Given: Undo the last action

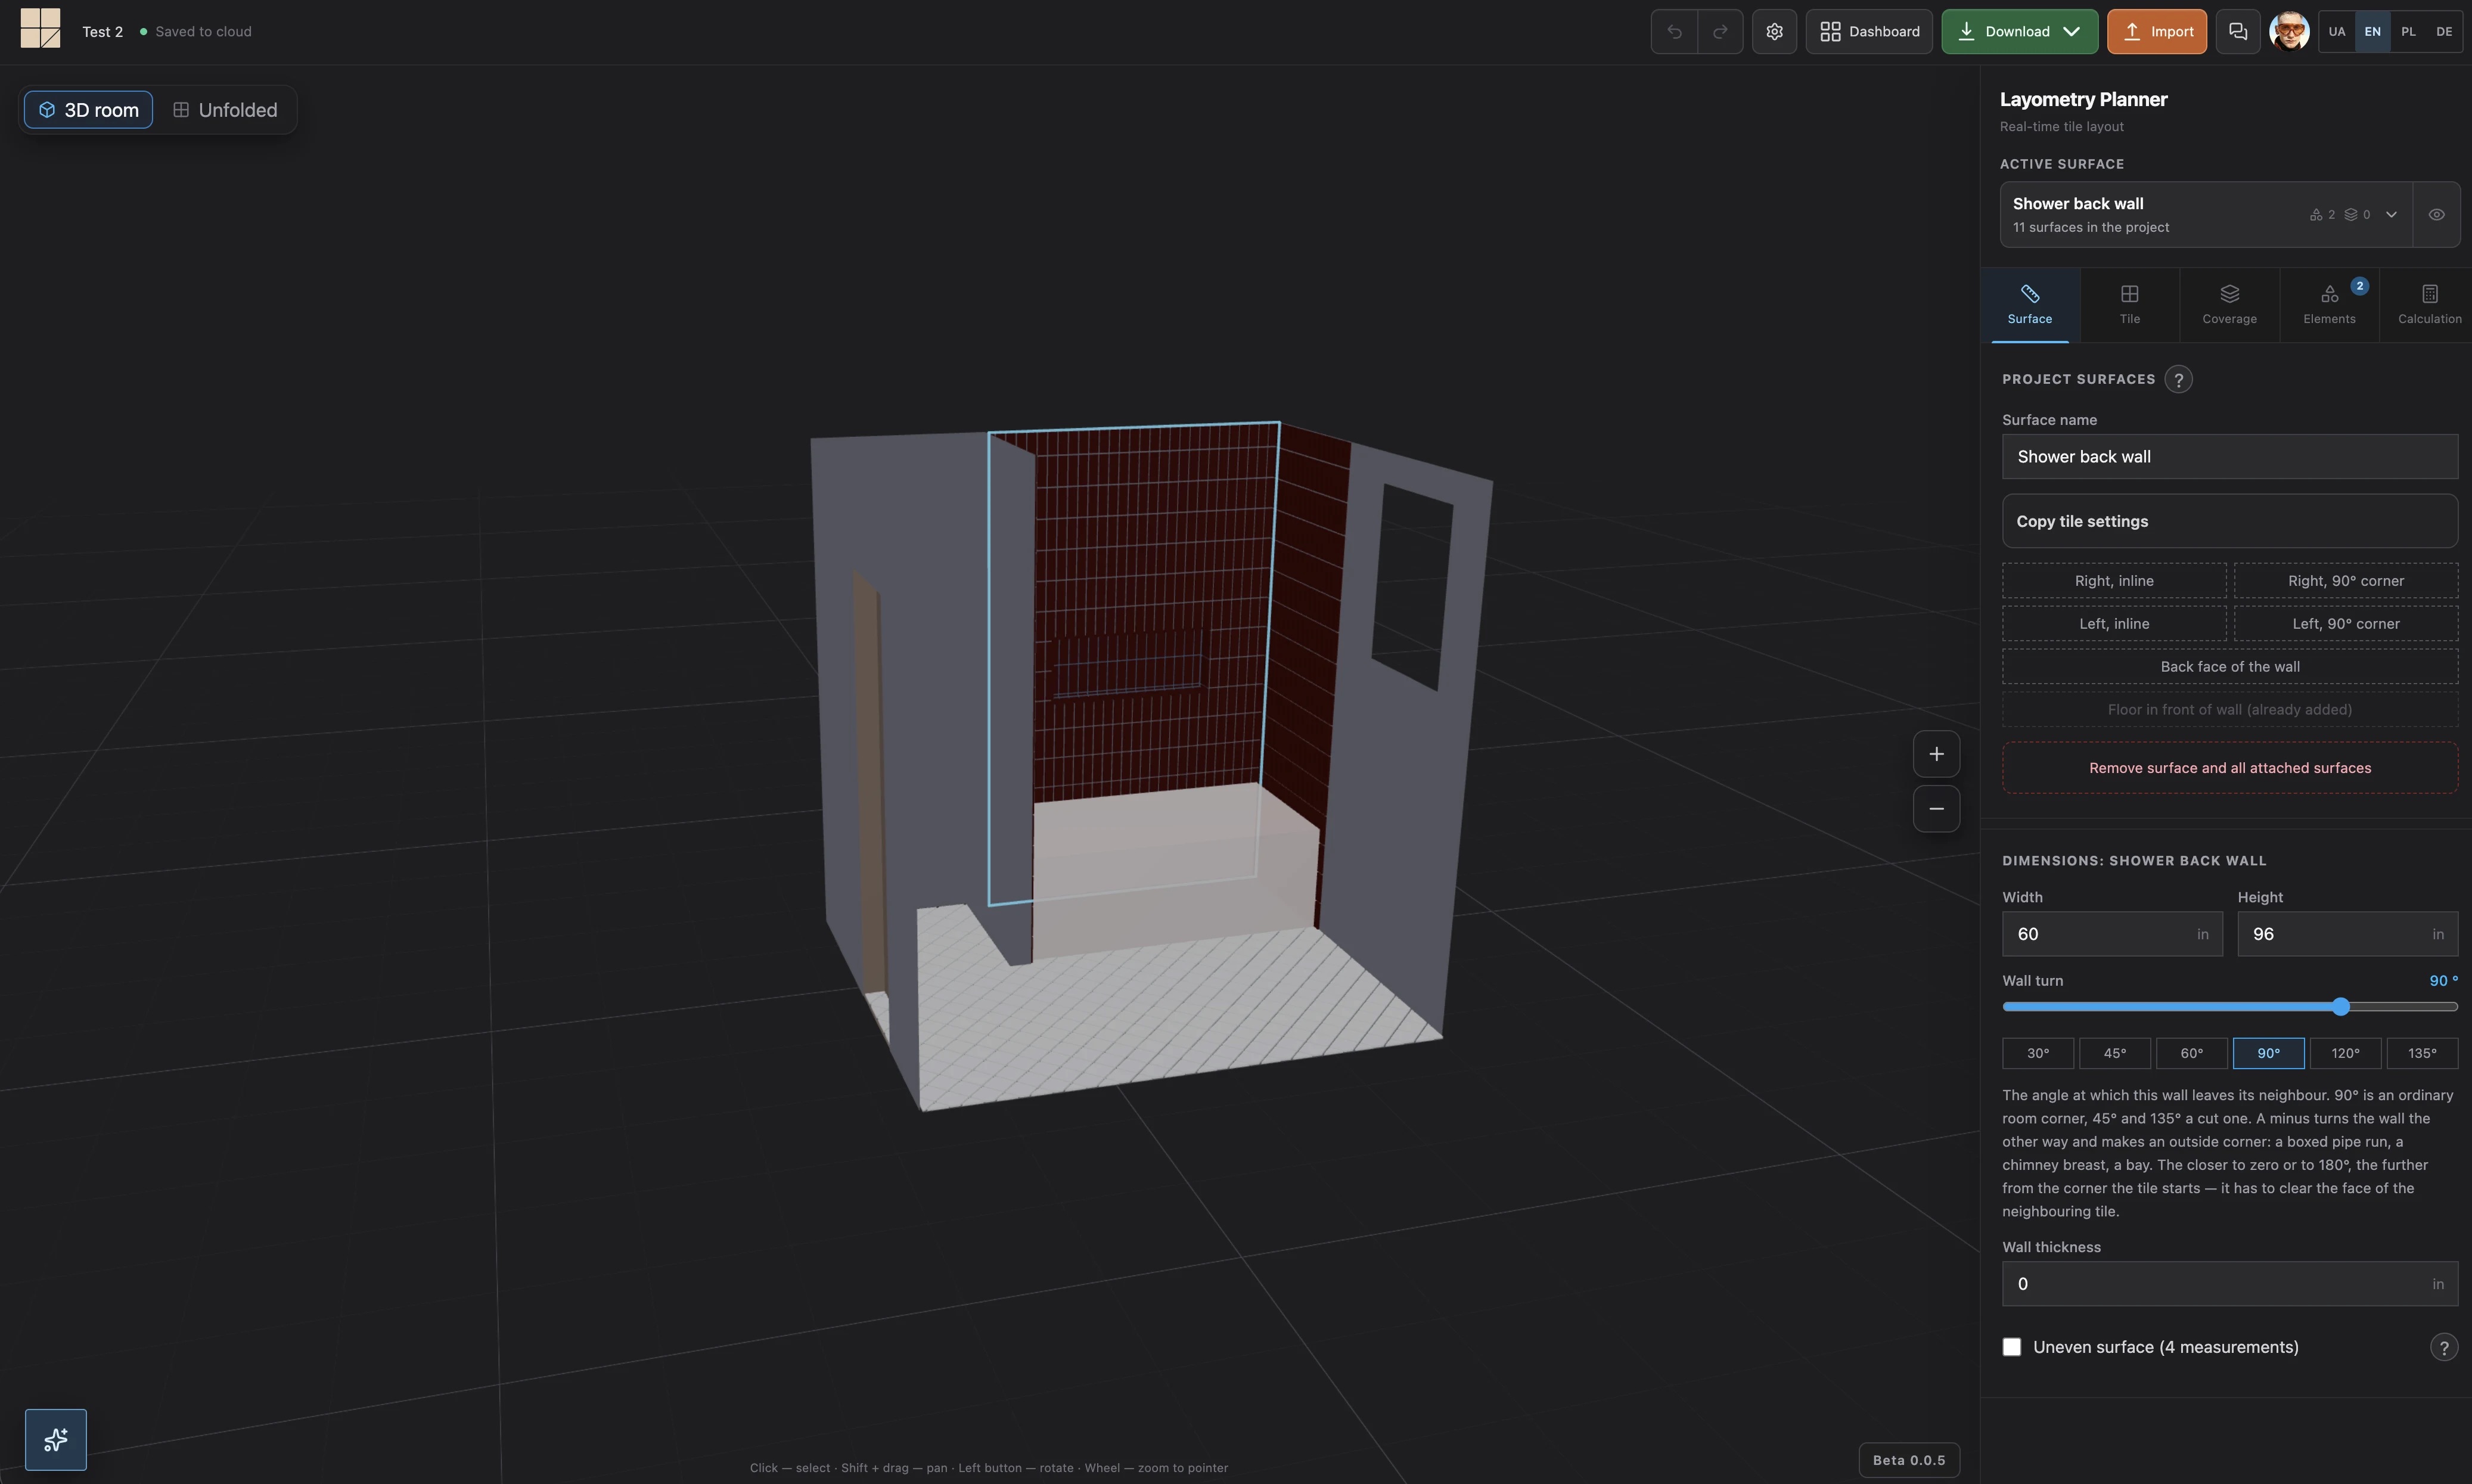Looking at the screenshot, I should tap(1674, 32).
